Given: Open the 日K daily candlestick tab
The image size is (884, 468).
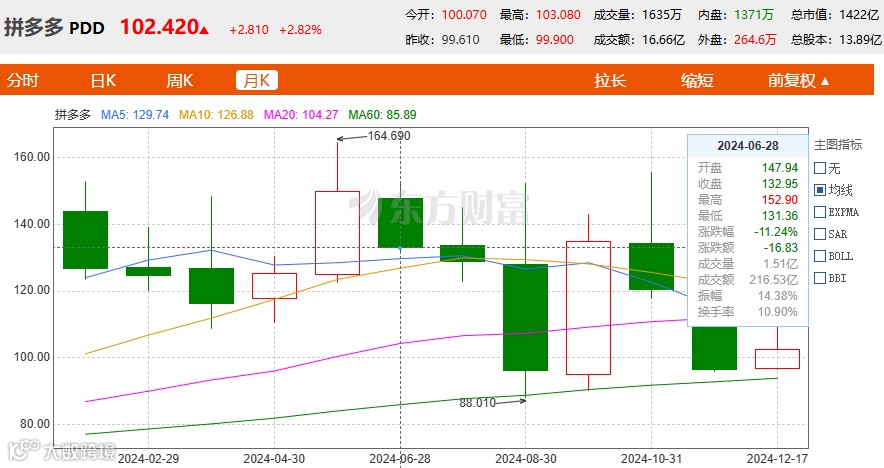Looking at the screenshot, I should (x=103, y=81).
